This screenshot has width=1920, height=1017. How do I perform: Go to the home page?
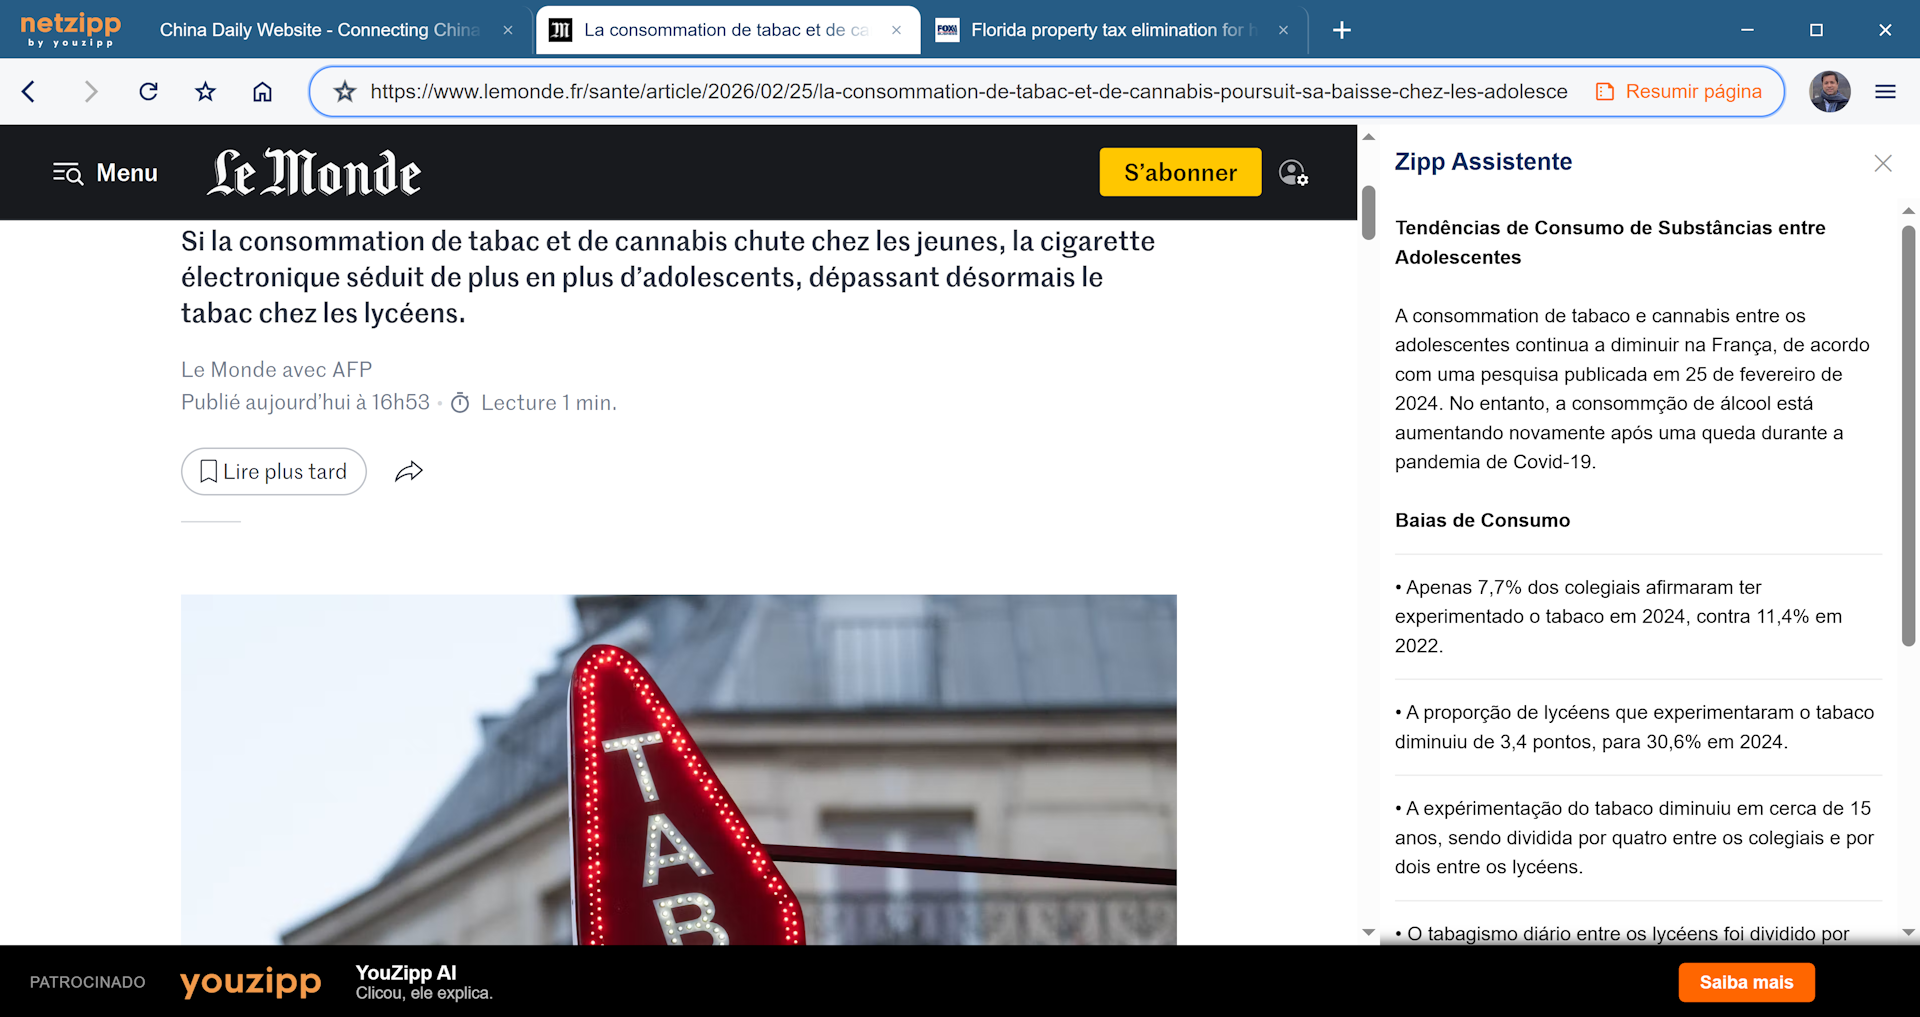(262, 92)
